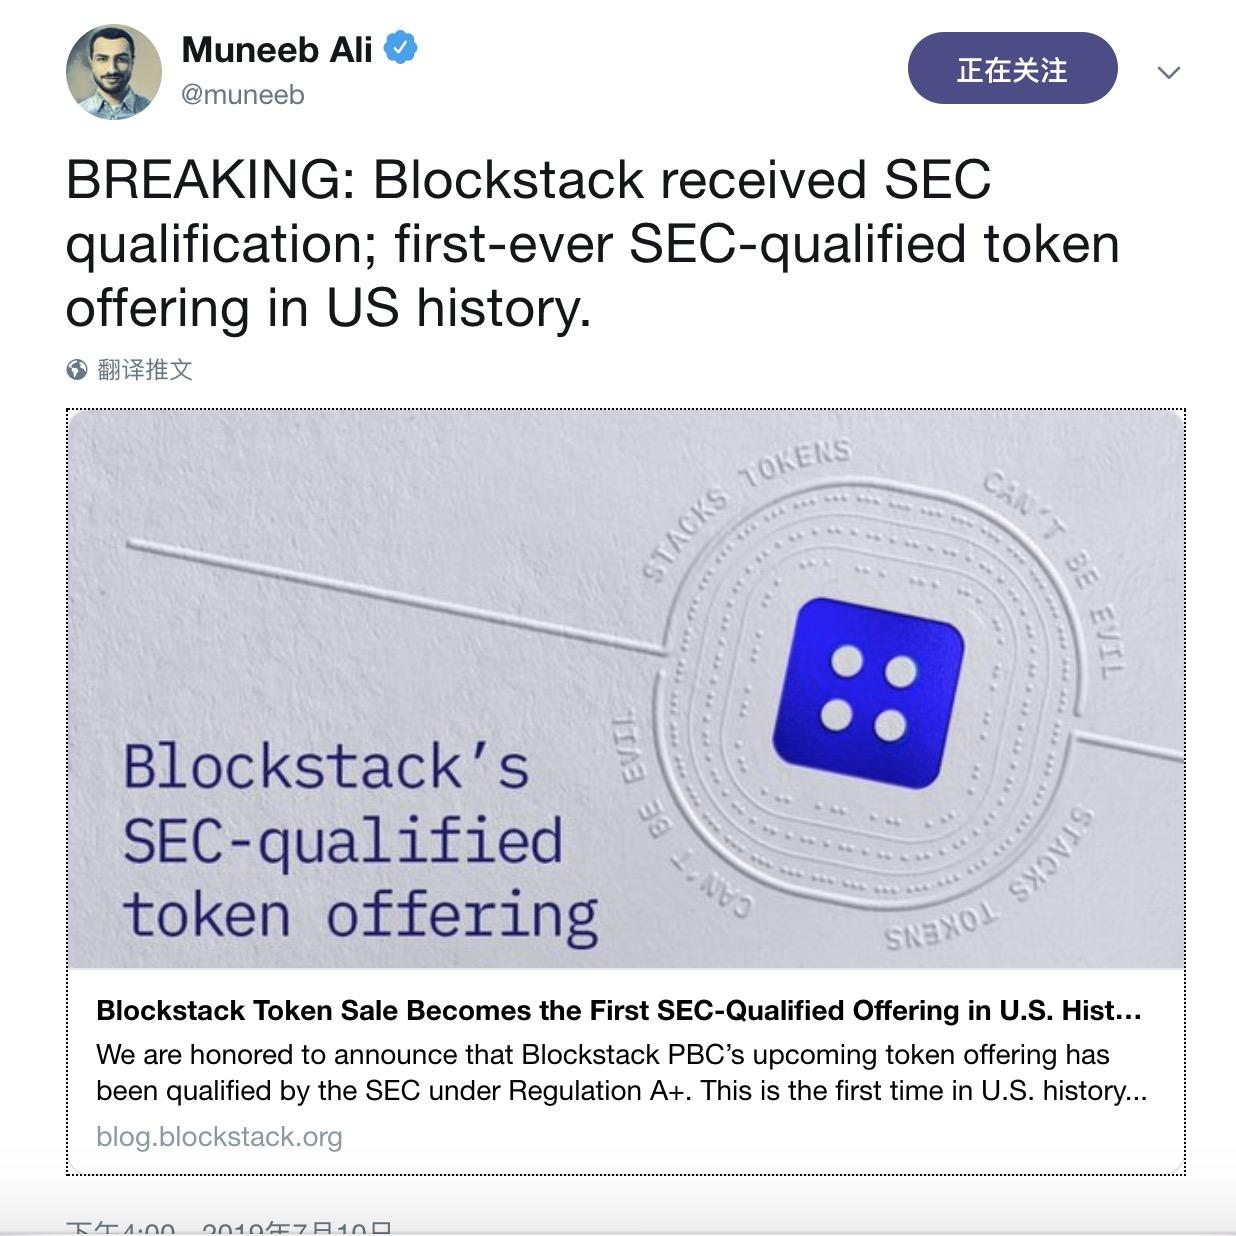
Task: Click 翻译推文 to translate the tweet
Action: (x=145, y=370)
